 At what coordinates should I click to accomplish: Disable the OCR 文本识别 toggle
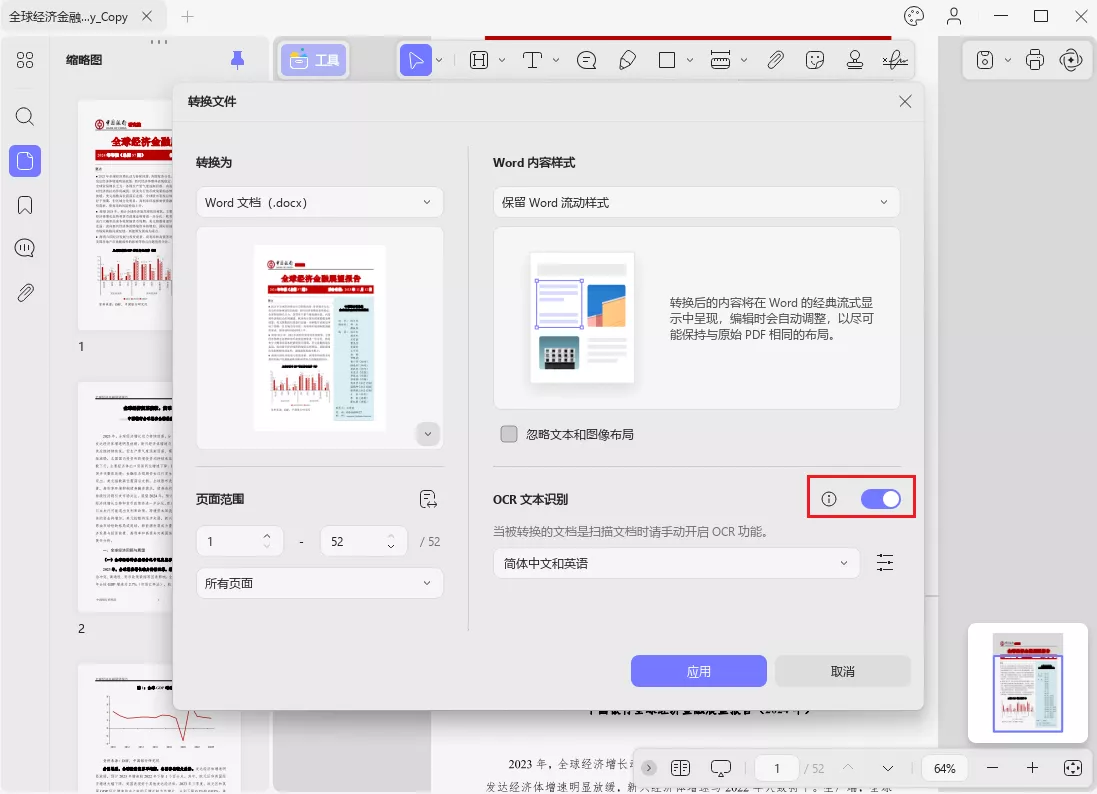click(x=881, y=497)
